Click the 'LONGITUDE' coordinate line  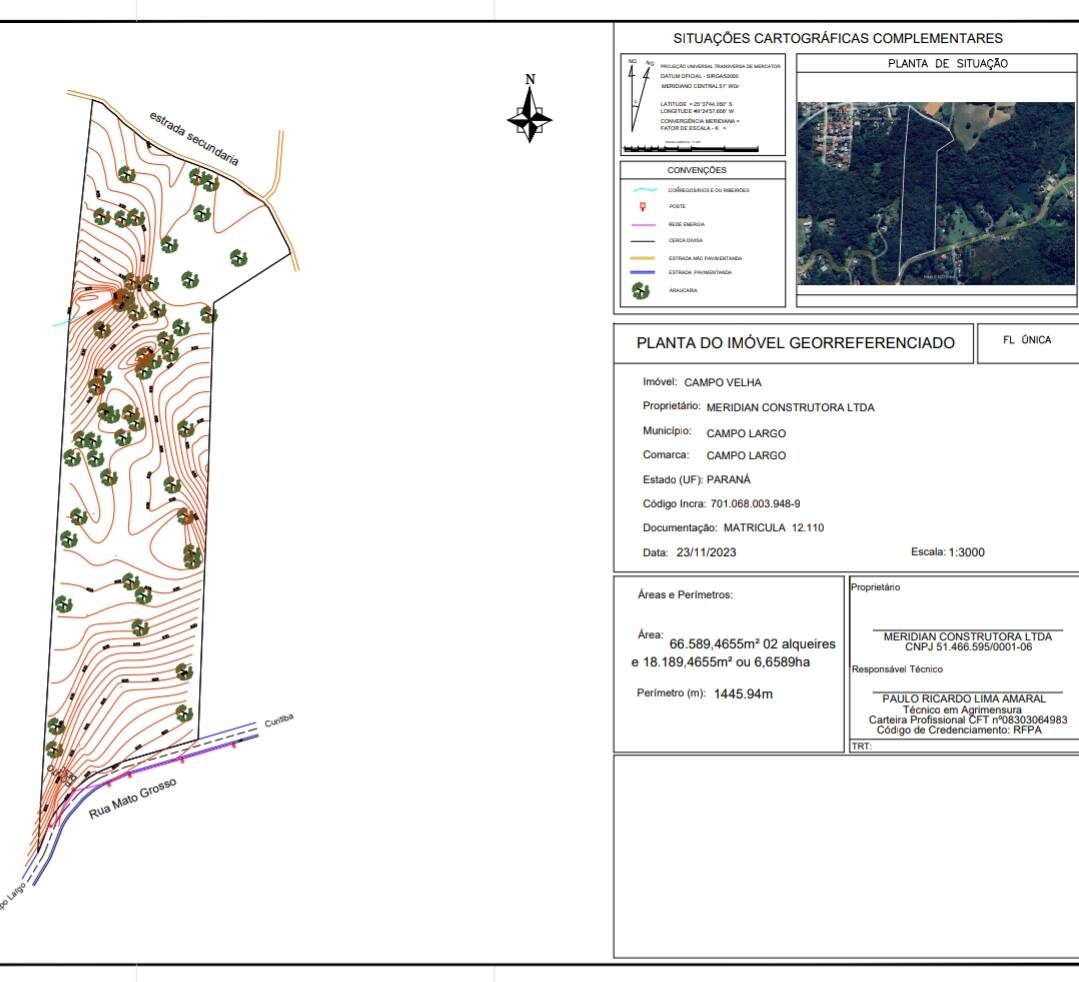point(696,111)
